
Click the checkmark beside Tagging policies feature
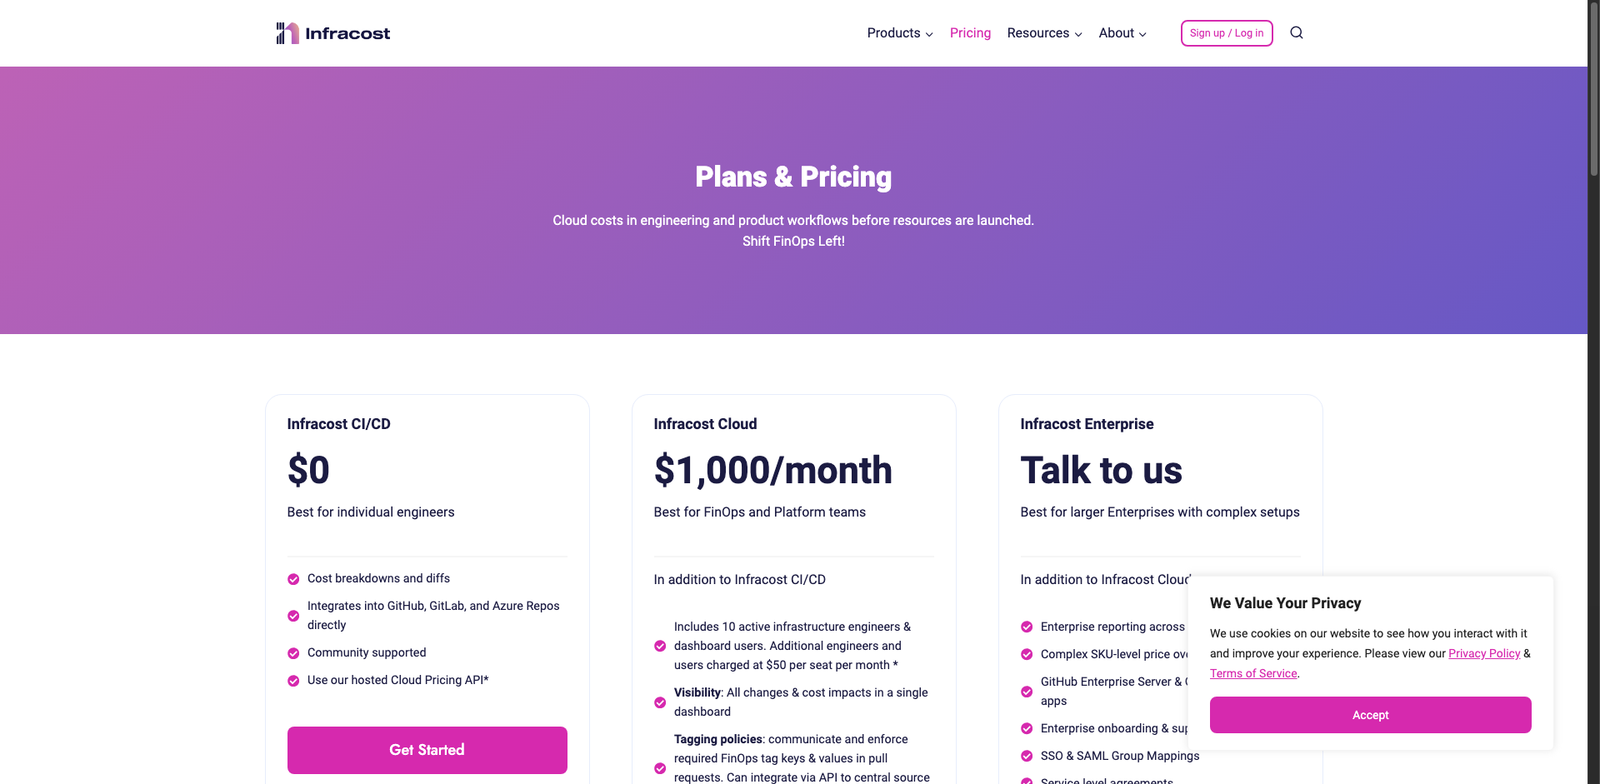click(659, 768)
